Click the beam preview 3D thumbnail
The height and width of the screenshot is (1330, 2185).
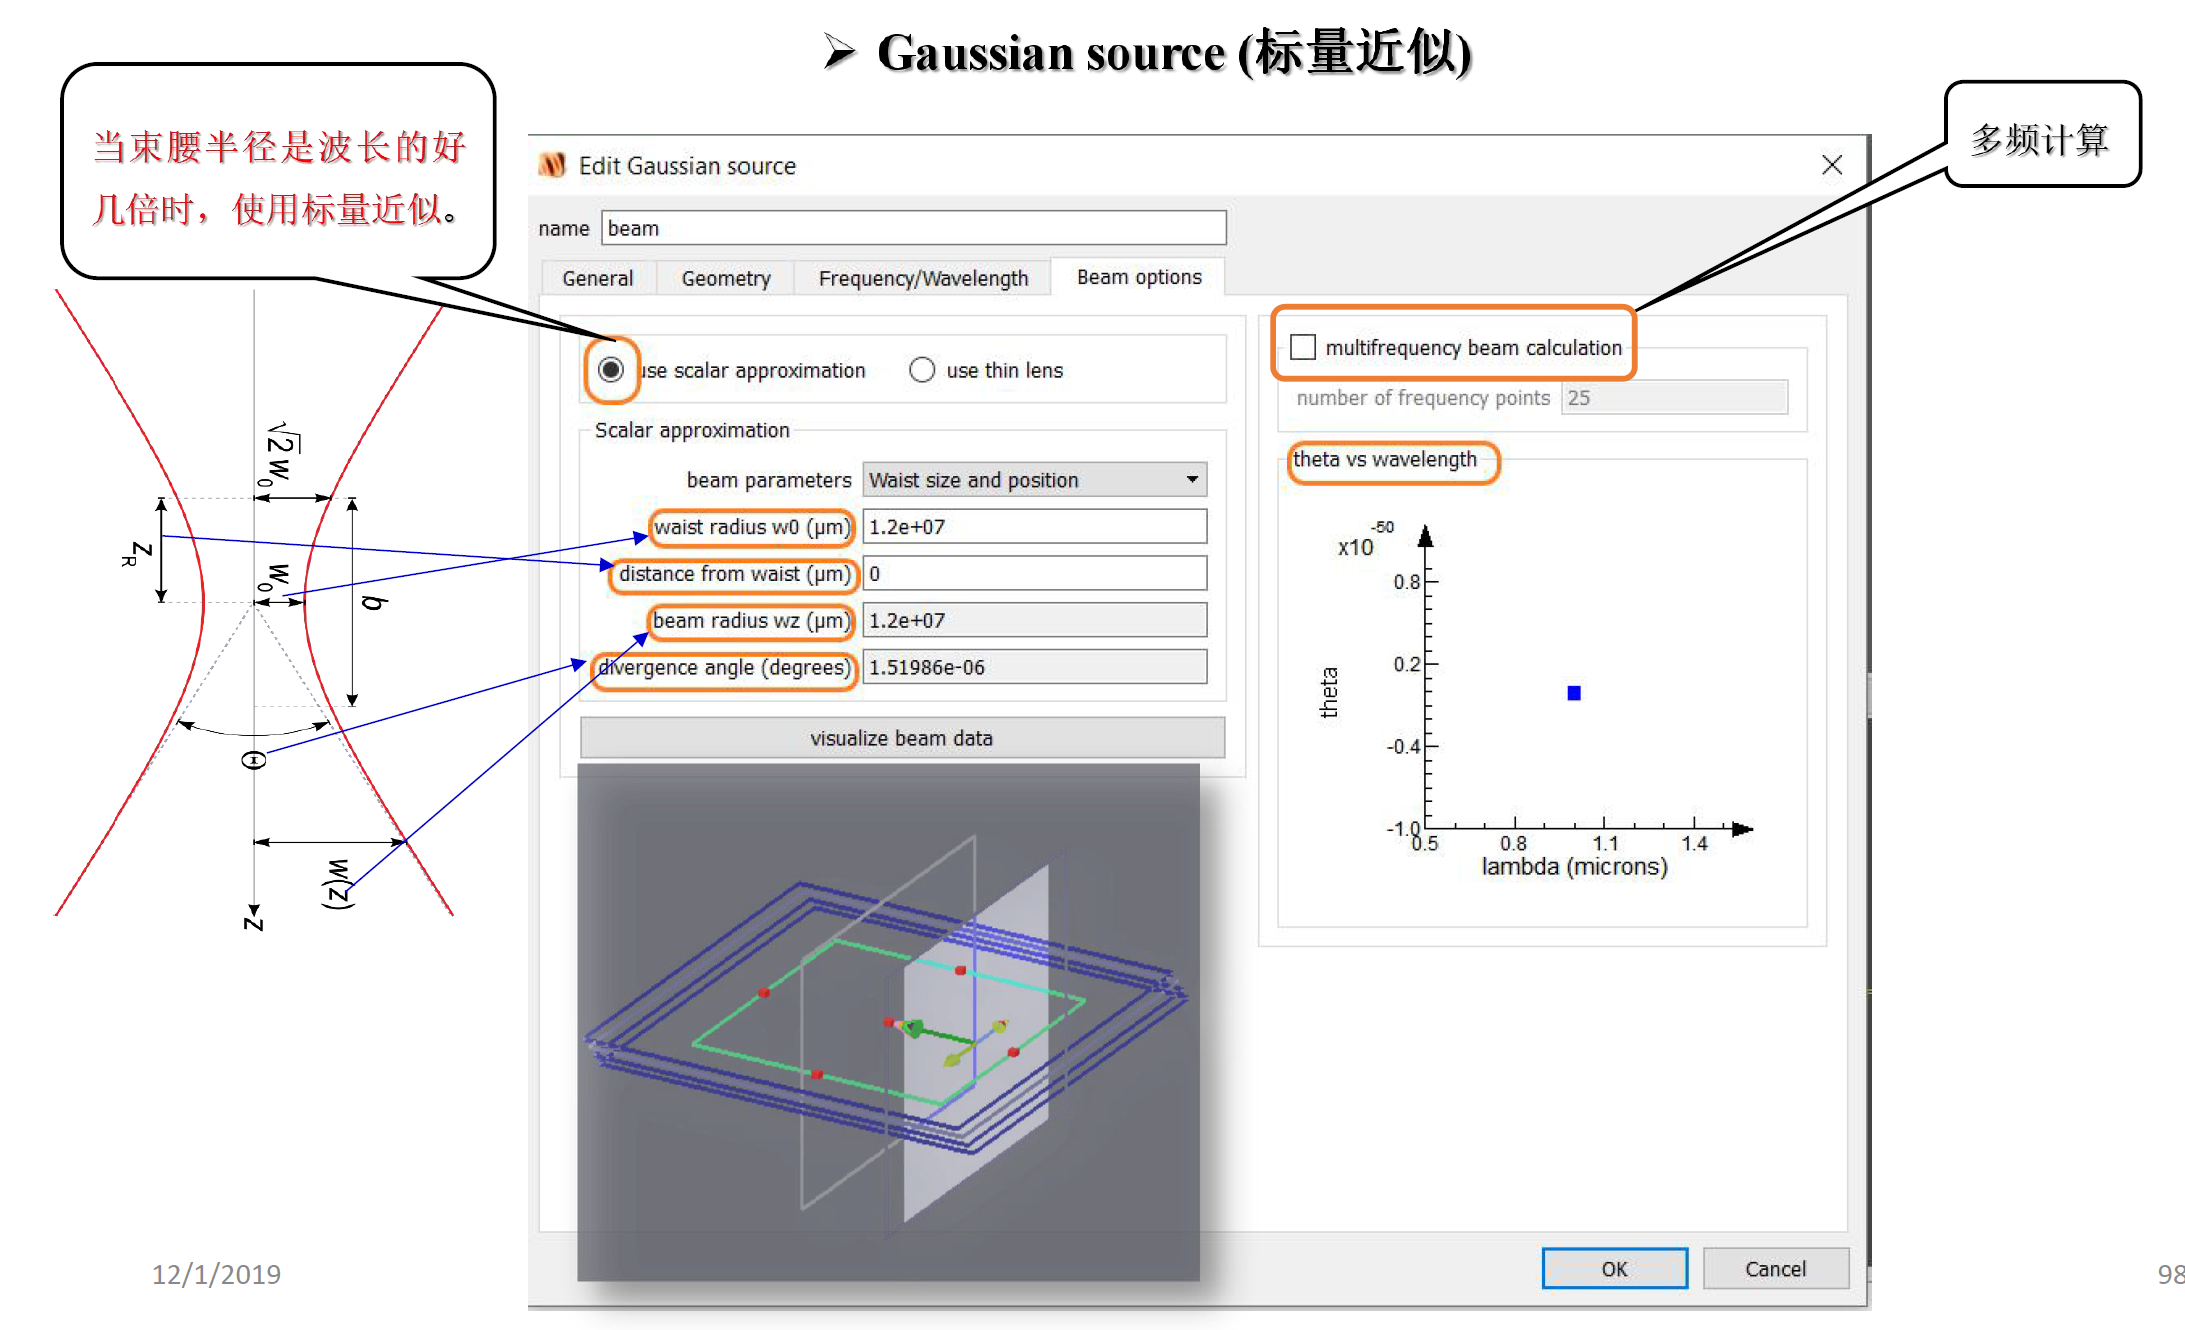(888, 1022)
